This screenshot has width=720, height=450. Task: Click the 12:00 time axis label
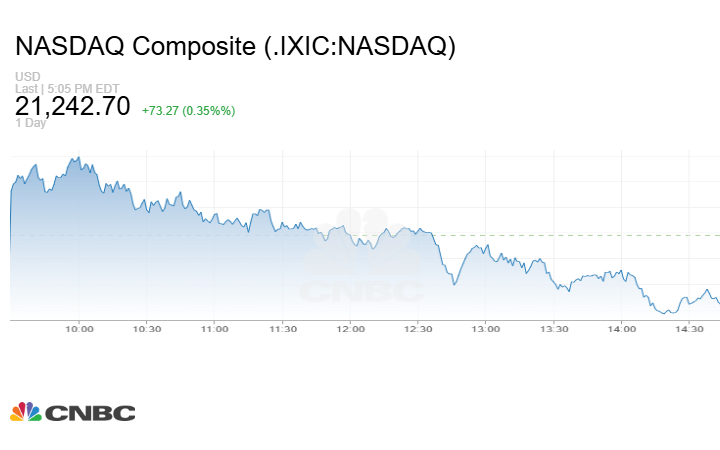tap(350, 328)
